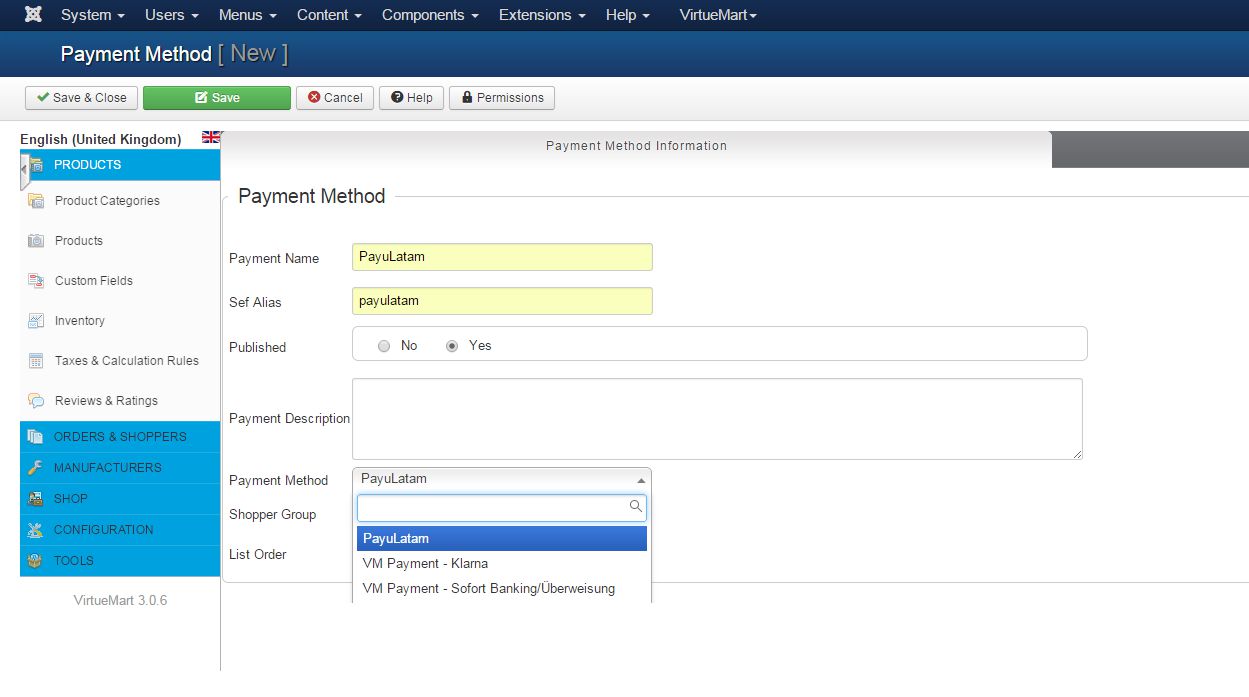Click the Inventory chart icon
1249x697 pixels.
pos(36,321)
